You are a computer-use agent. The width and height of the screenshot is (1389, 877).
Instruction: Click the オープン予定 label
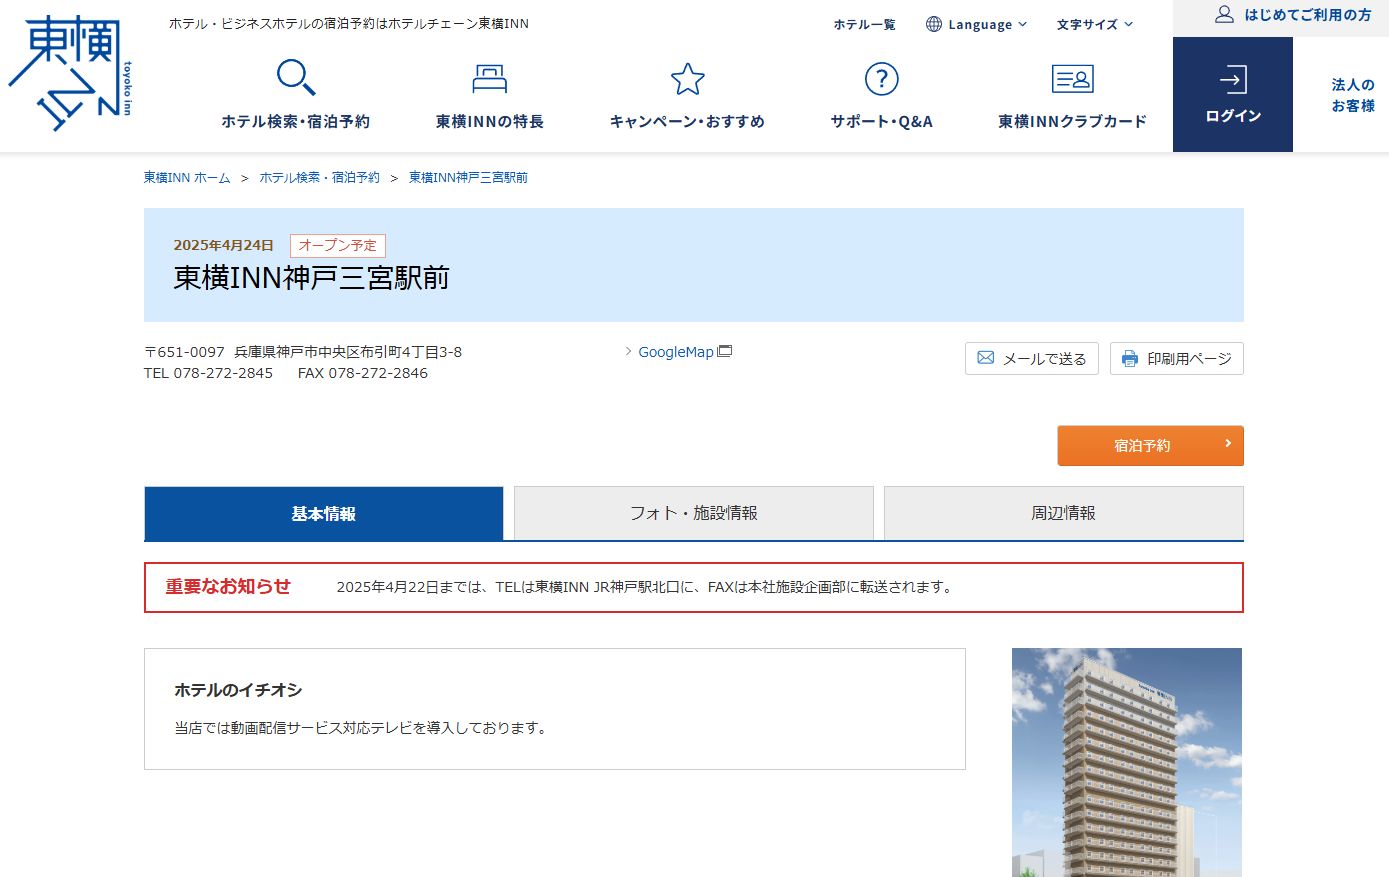pos(338,245)
